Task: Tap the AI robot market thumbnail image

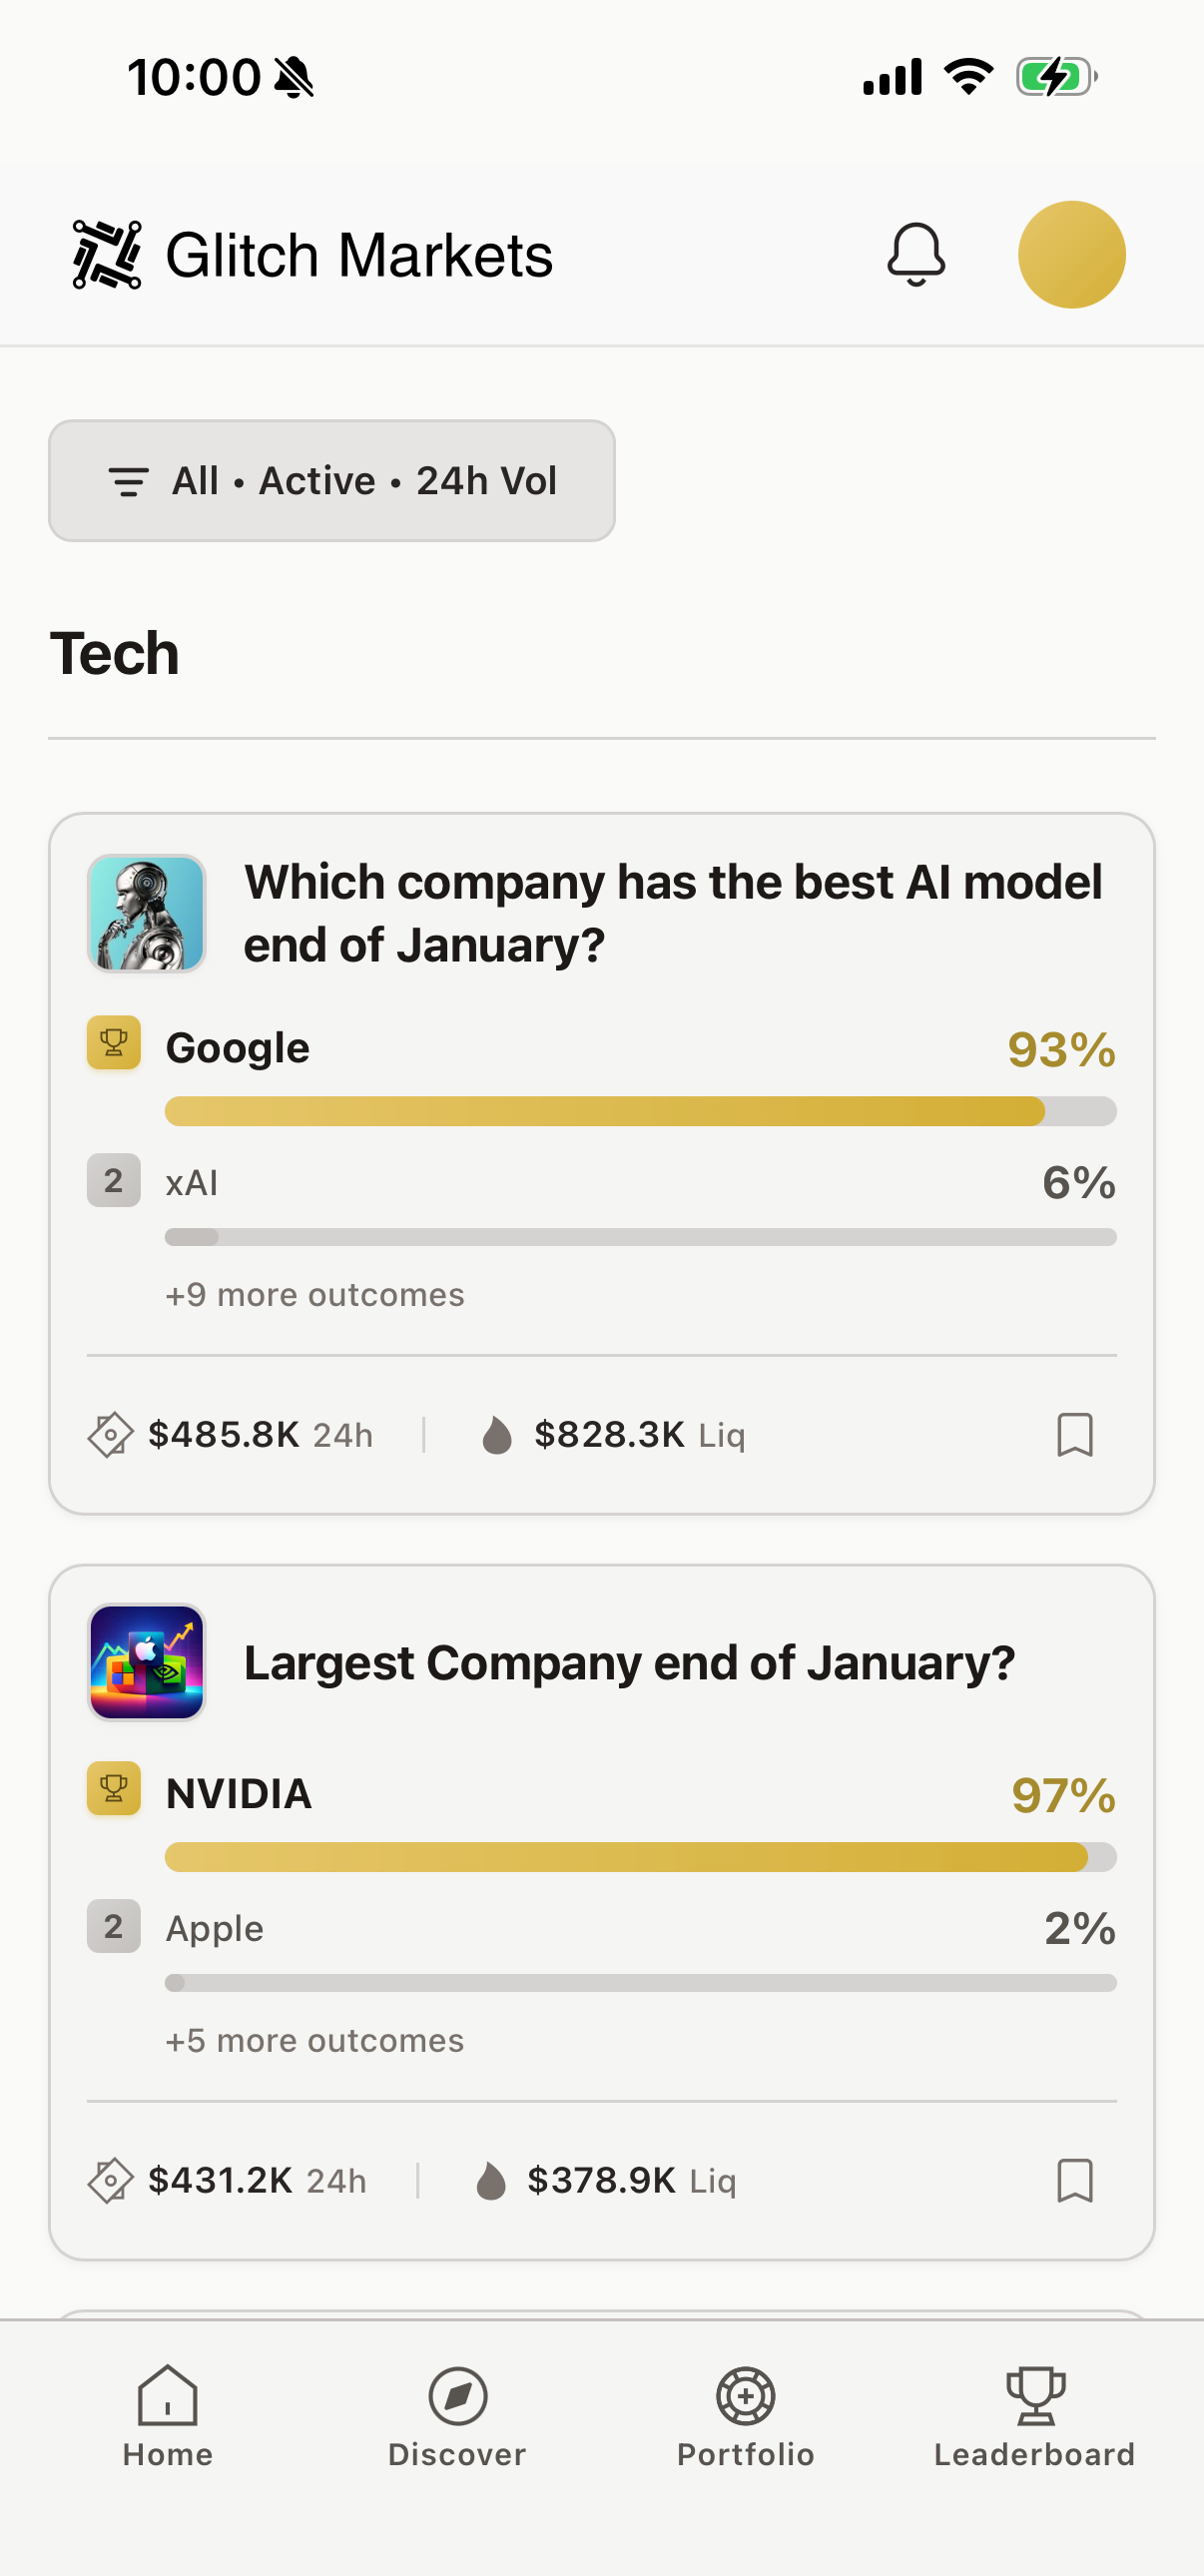Action: pyautogui.click(x=146, y=912)
